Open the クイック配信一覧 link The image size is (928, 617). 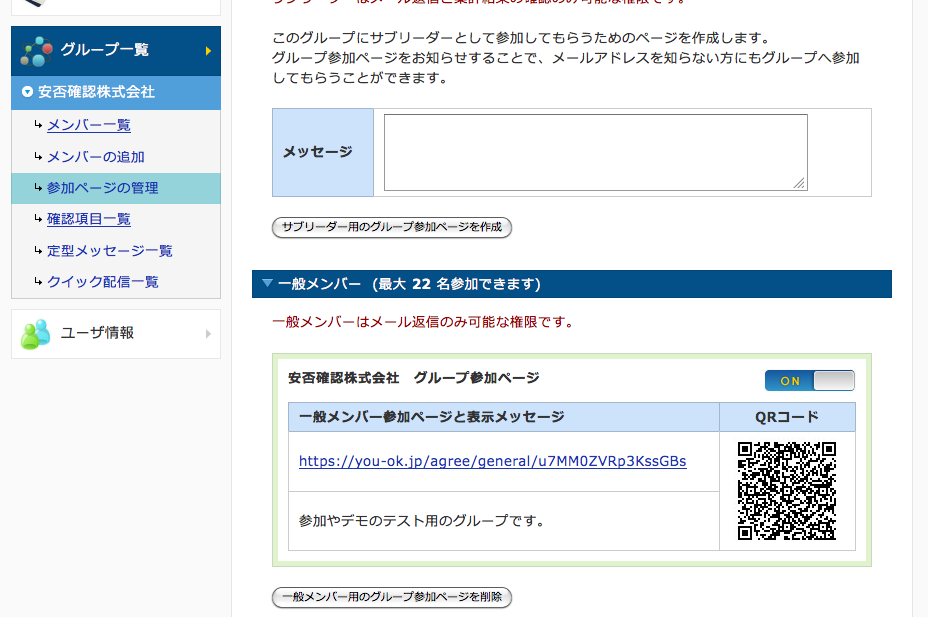point(102,282)
